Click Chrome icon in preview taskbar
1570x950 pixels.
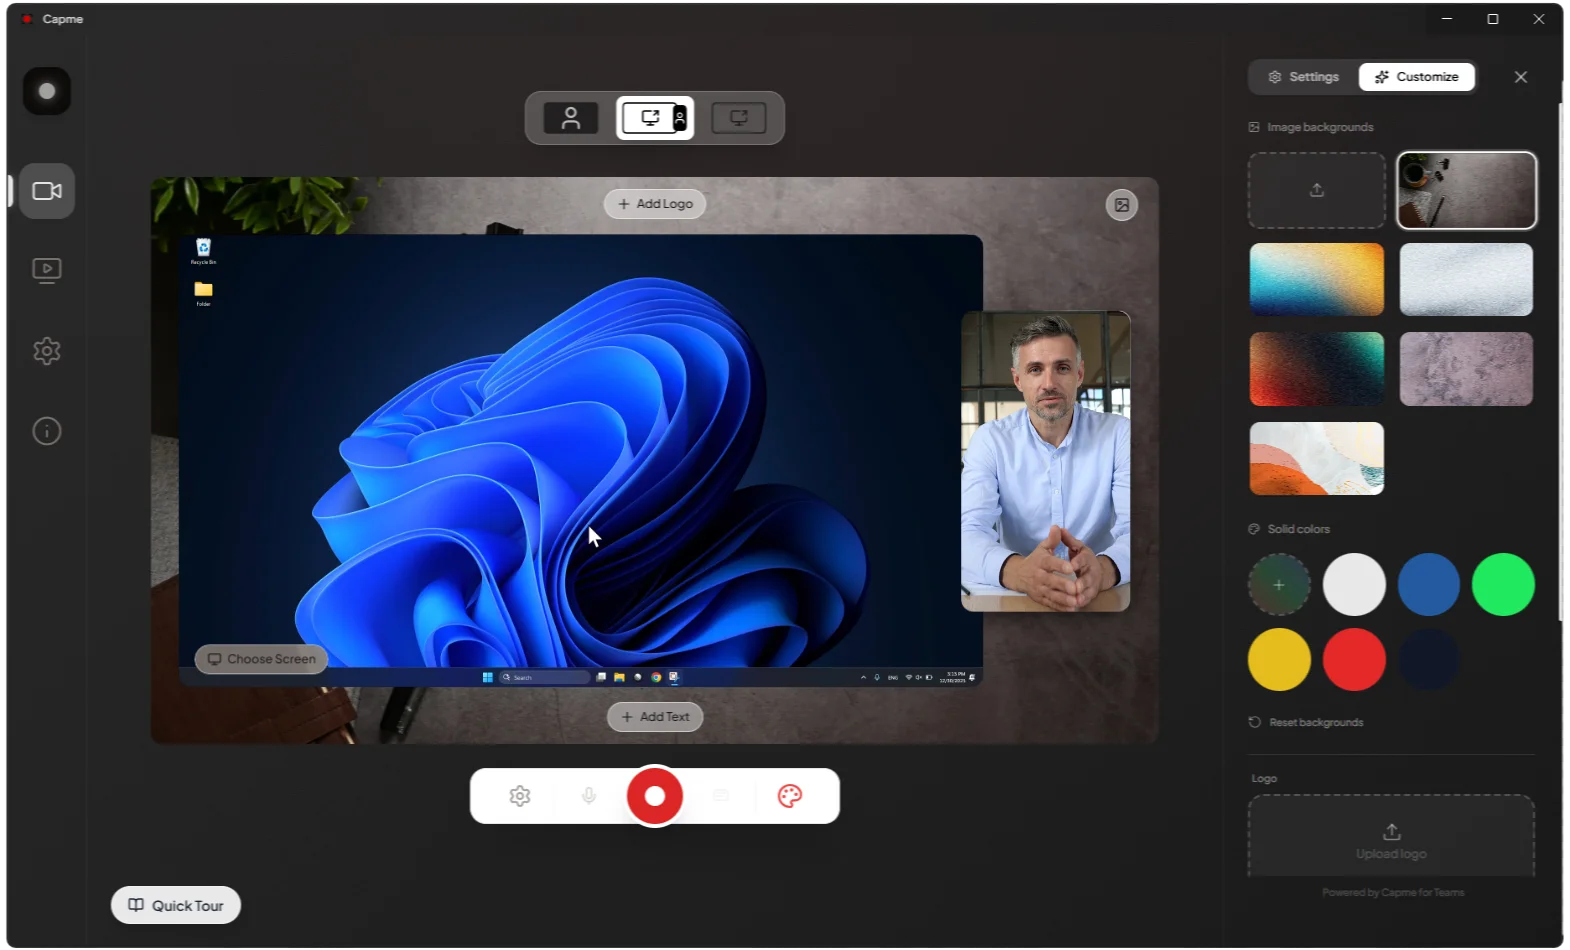click(x=656, y=677)
